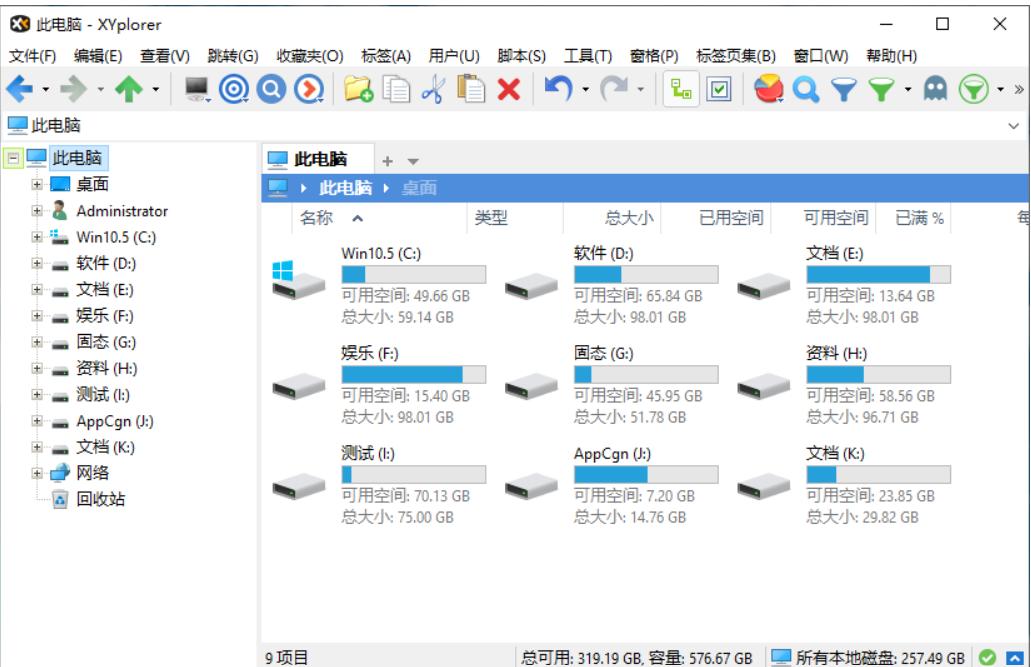This screenshot has height=667, width=1031.
Task: Click the Find Files magnifier icon
Action: point(805,89)
